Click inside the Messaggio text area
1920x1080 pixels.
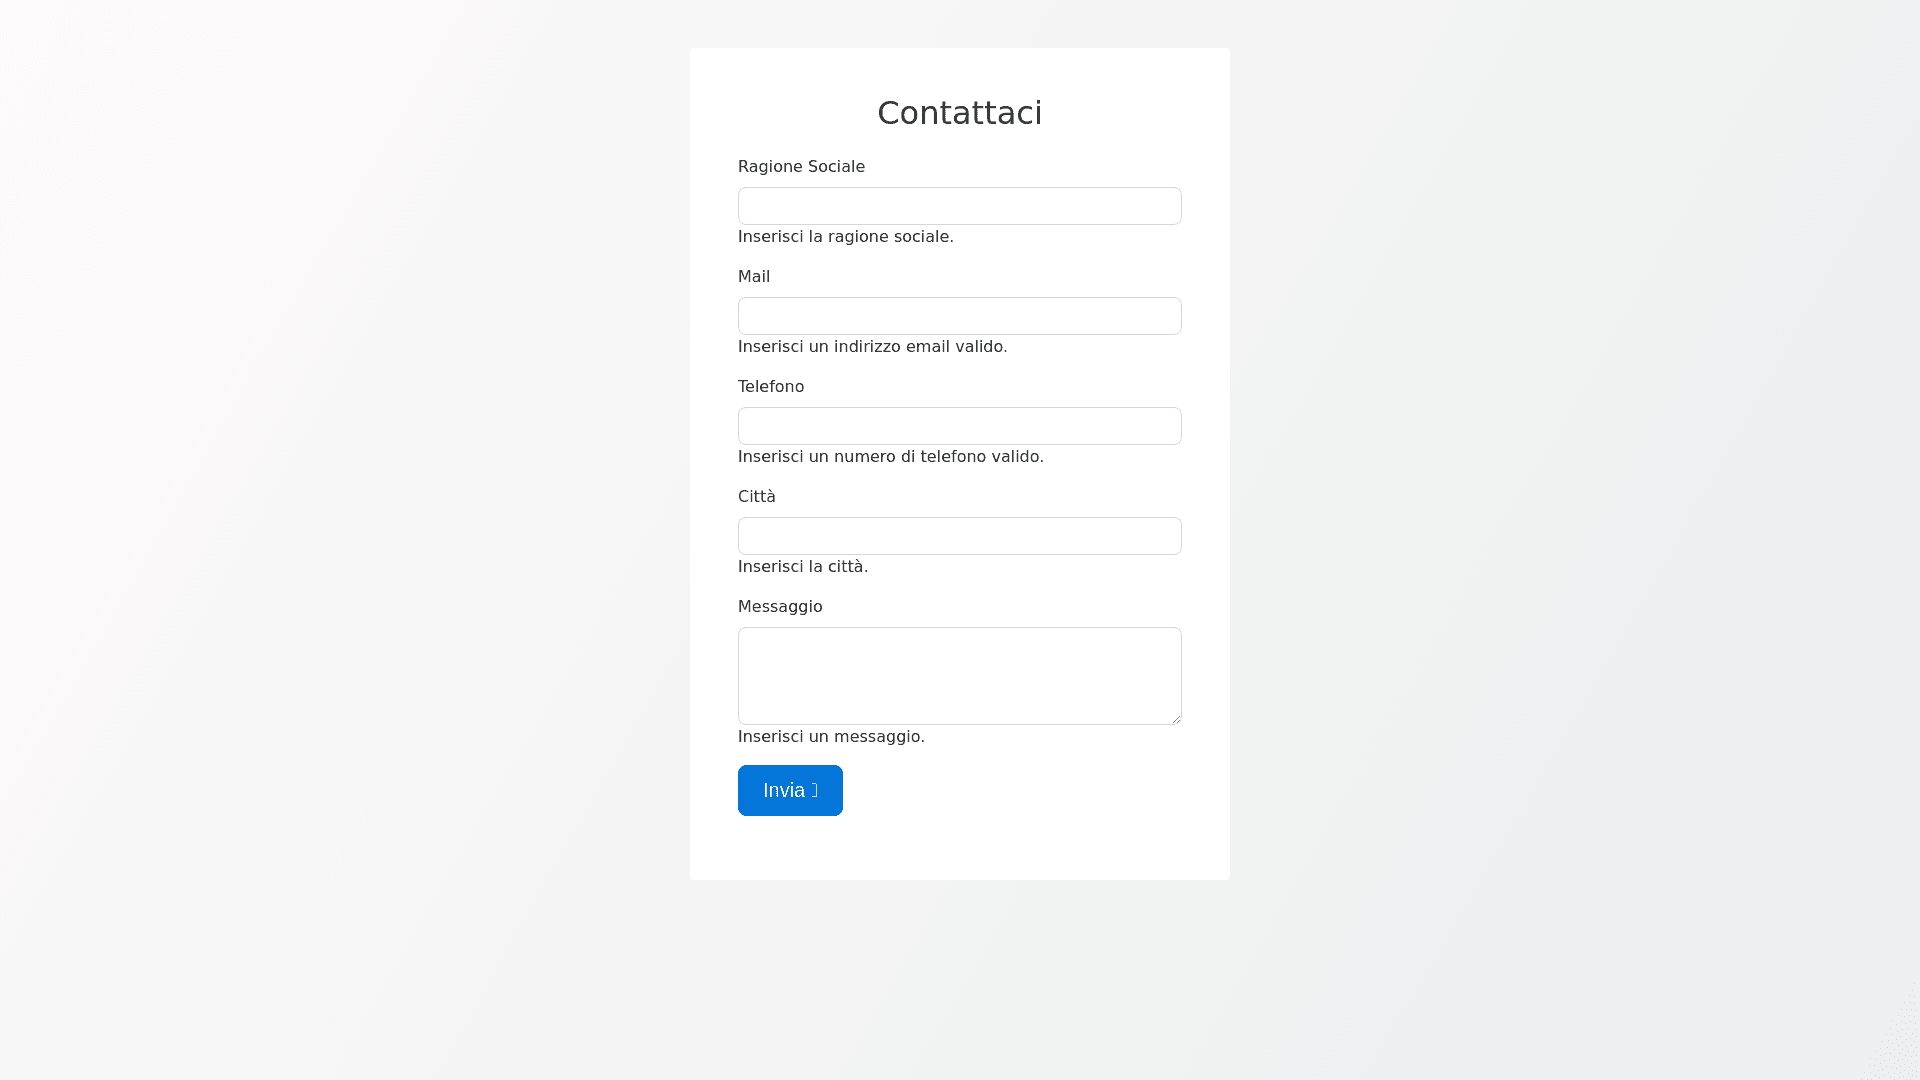pos(959,675)
